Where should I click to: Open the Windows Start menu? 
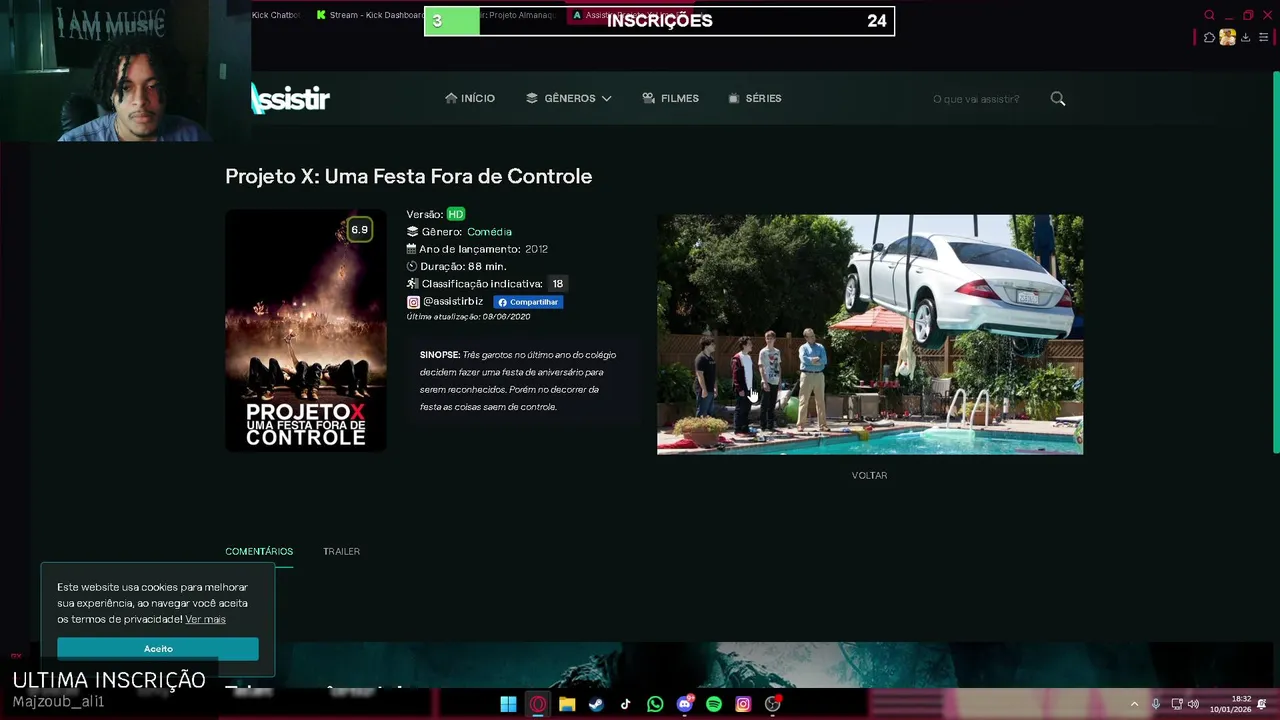[508, 704]
